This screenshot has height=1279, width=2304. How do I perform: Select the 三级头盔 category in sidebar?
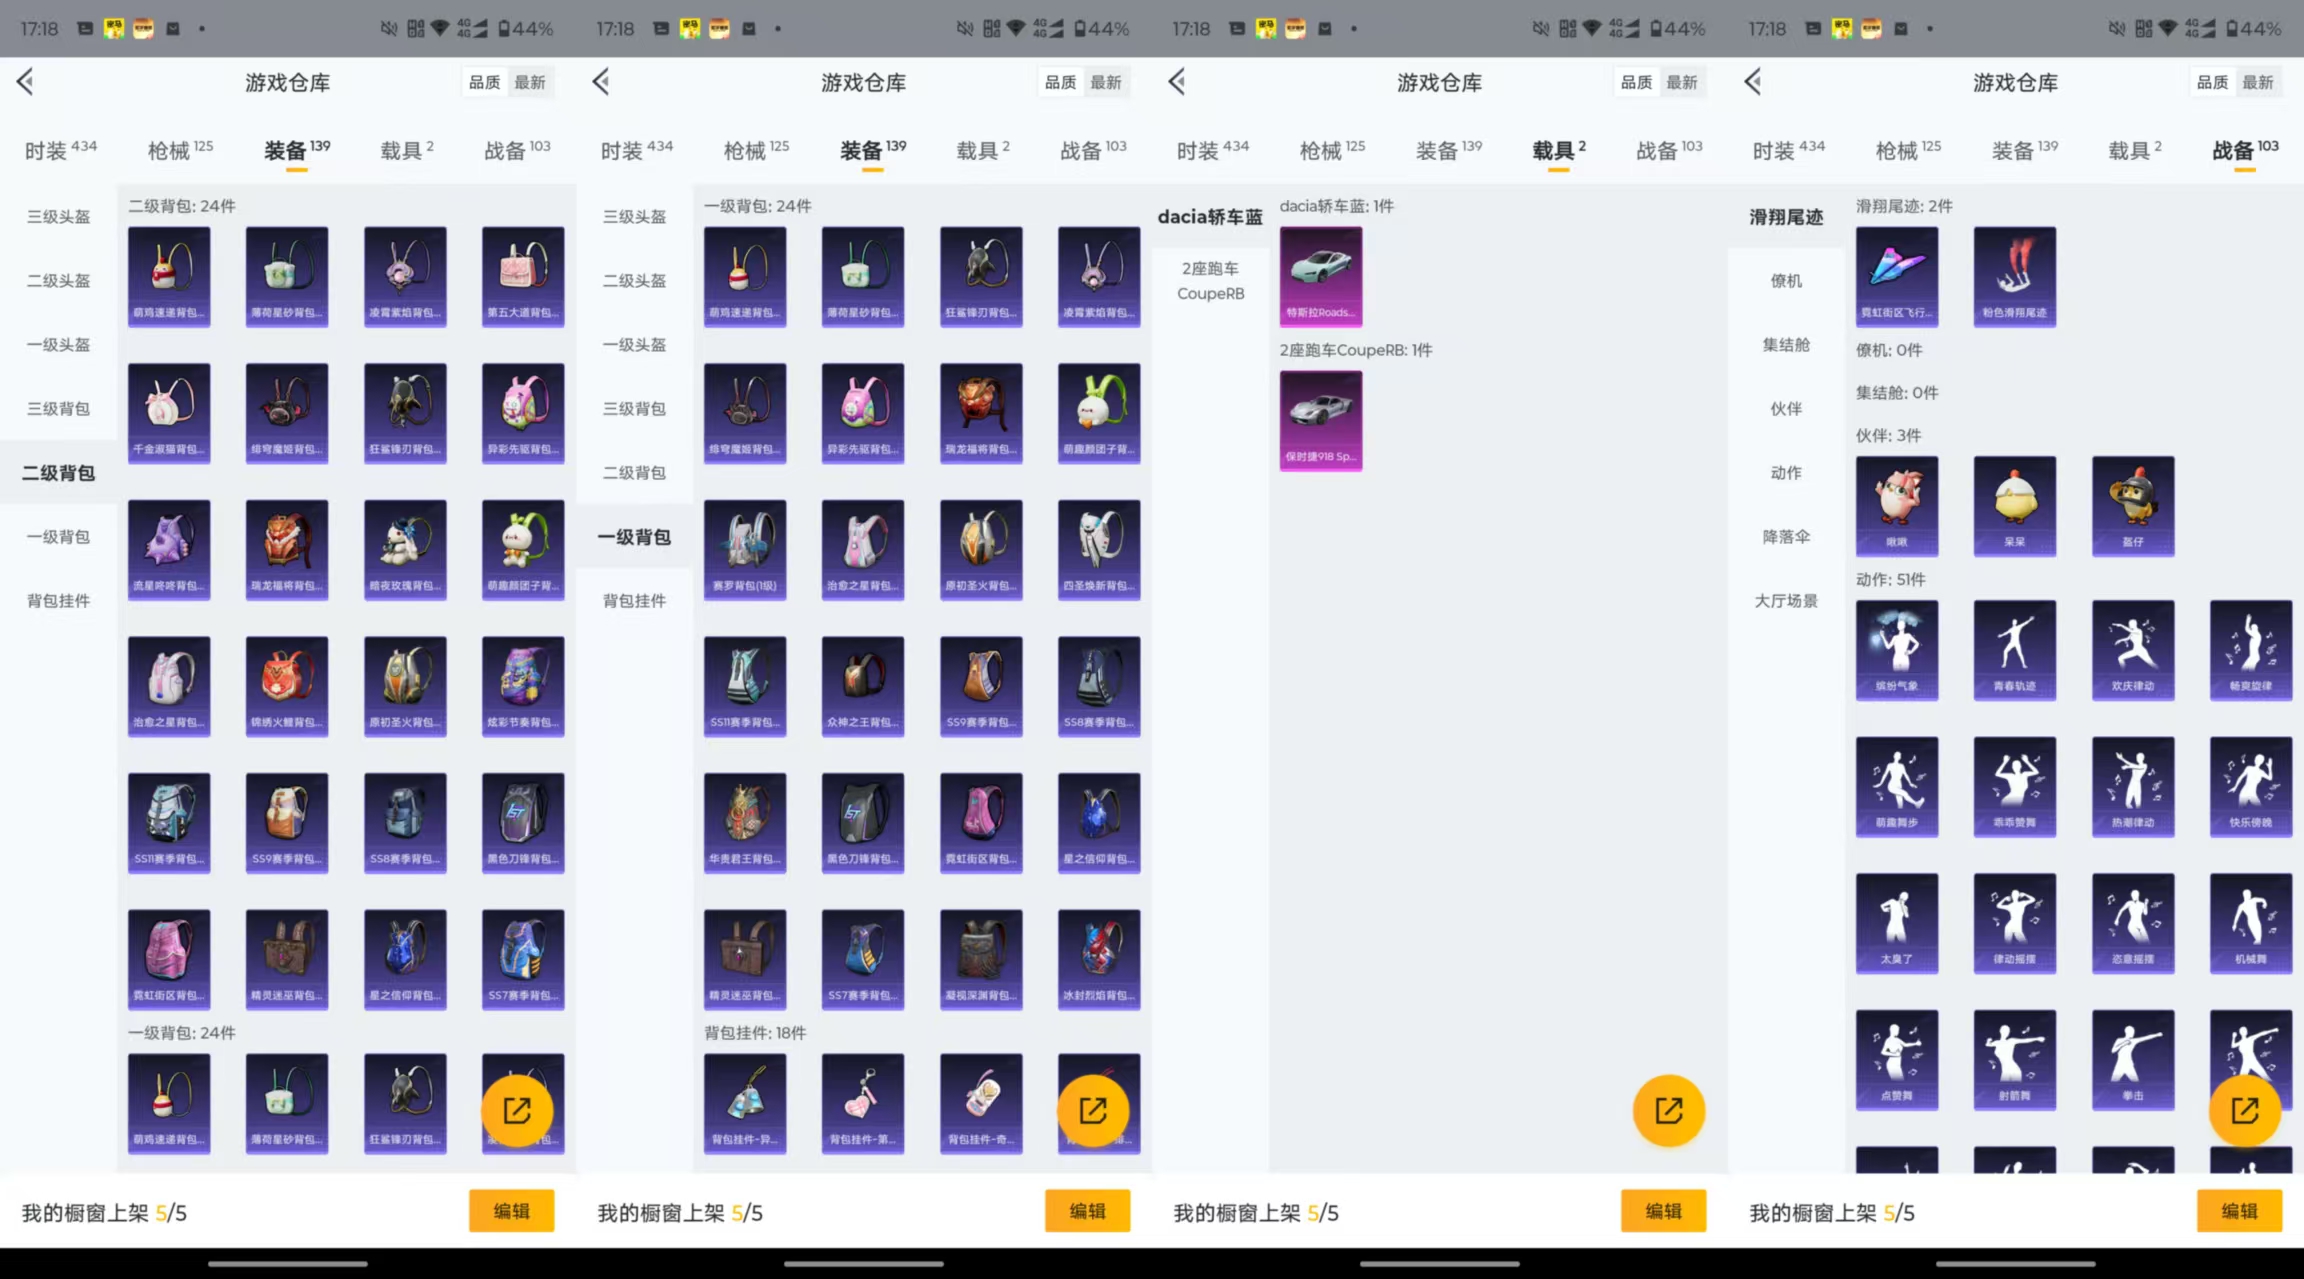click(x=57, y=216)
